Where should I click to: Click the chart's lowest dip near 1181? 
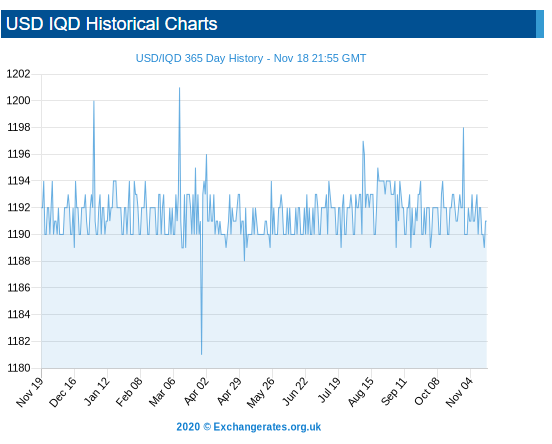[x=201, y=354]
